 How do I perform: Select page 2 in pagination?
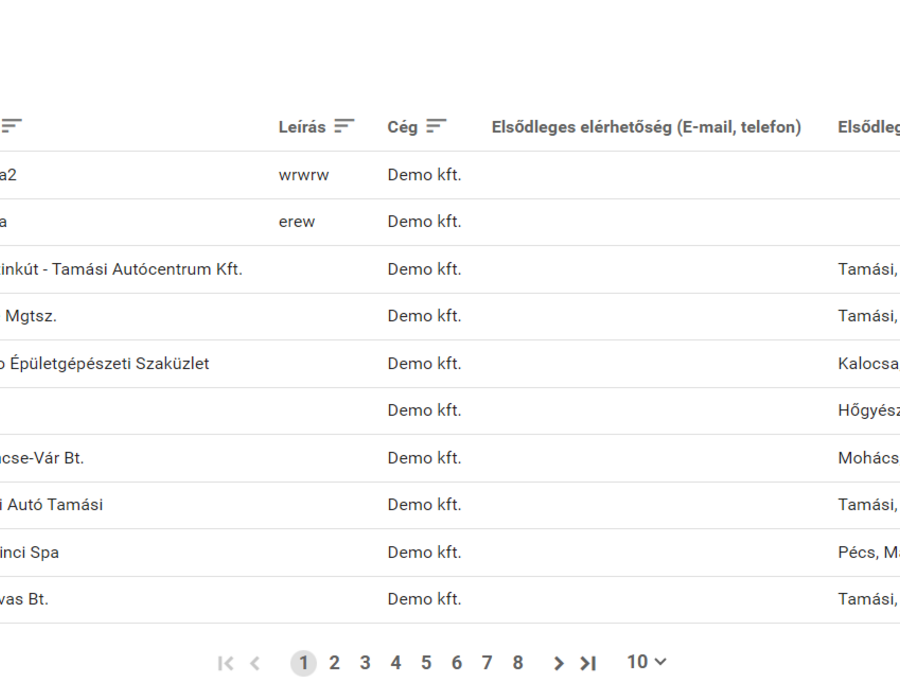[x=334, y=663]
